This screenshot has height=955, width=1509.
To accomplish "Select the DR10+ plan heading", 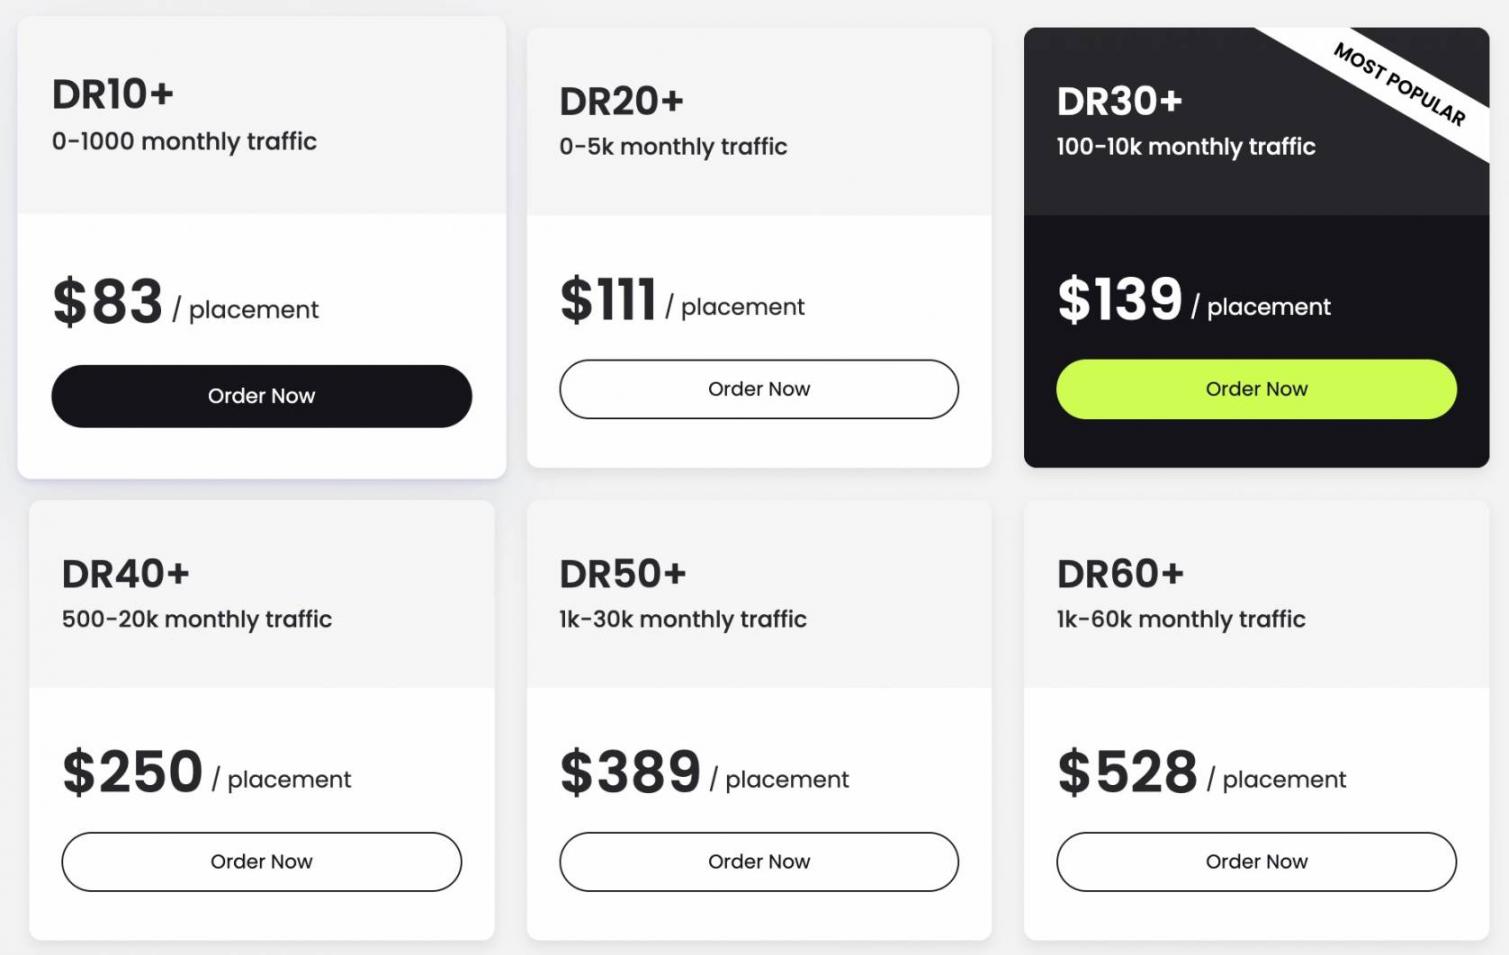I will pyautogui.click(x=113, y=95).
